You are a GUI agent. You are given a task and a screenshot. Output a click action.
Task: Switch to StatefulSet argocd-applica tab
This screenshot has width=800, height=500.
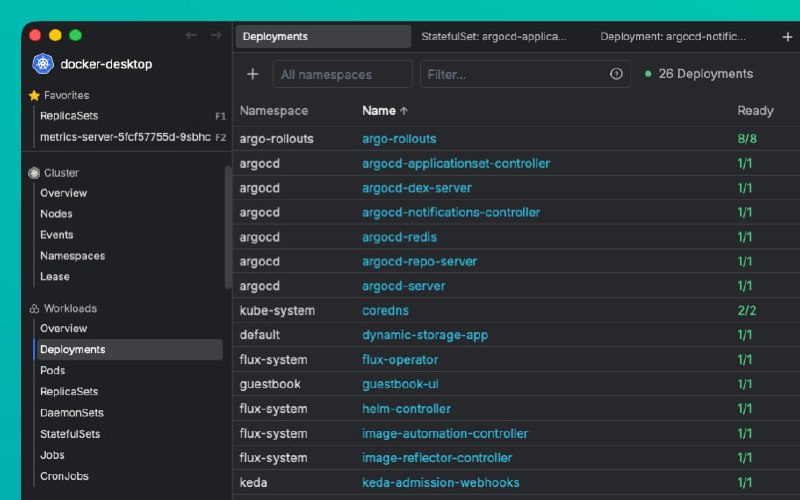pyautogui.click(x=493, y=37)
